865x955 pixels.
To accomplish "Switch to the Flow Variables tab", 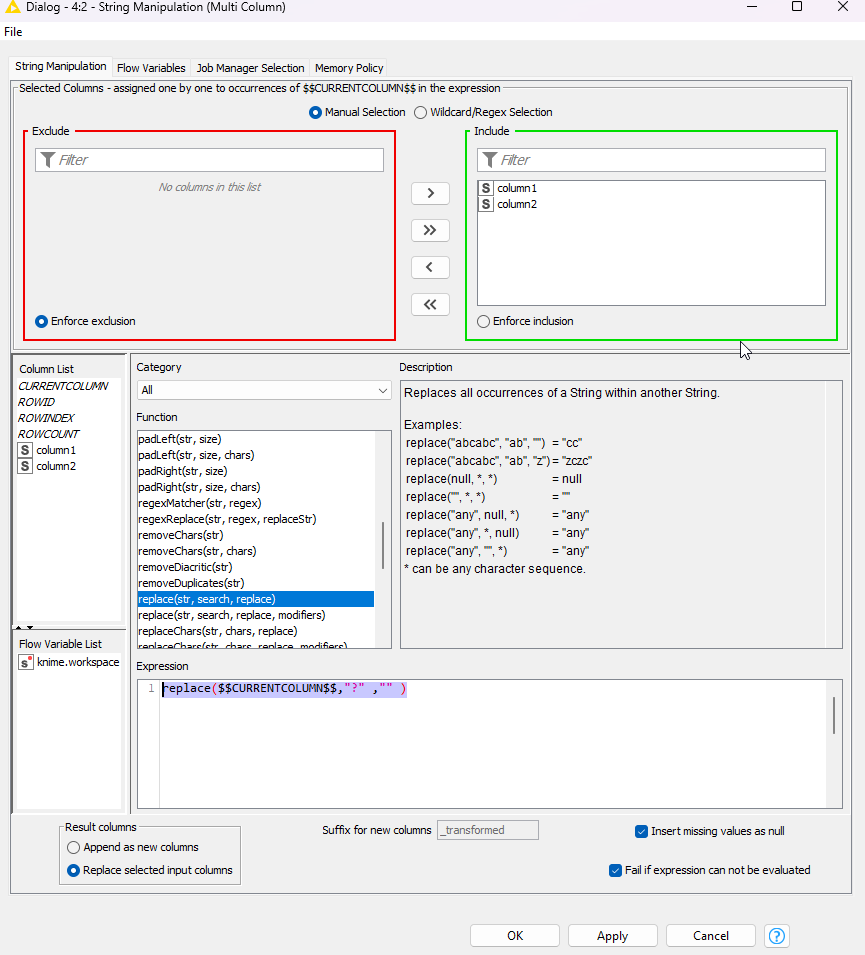I will [151, 68].
